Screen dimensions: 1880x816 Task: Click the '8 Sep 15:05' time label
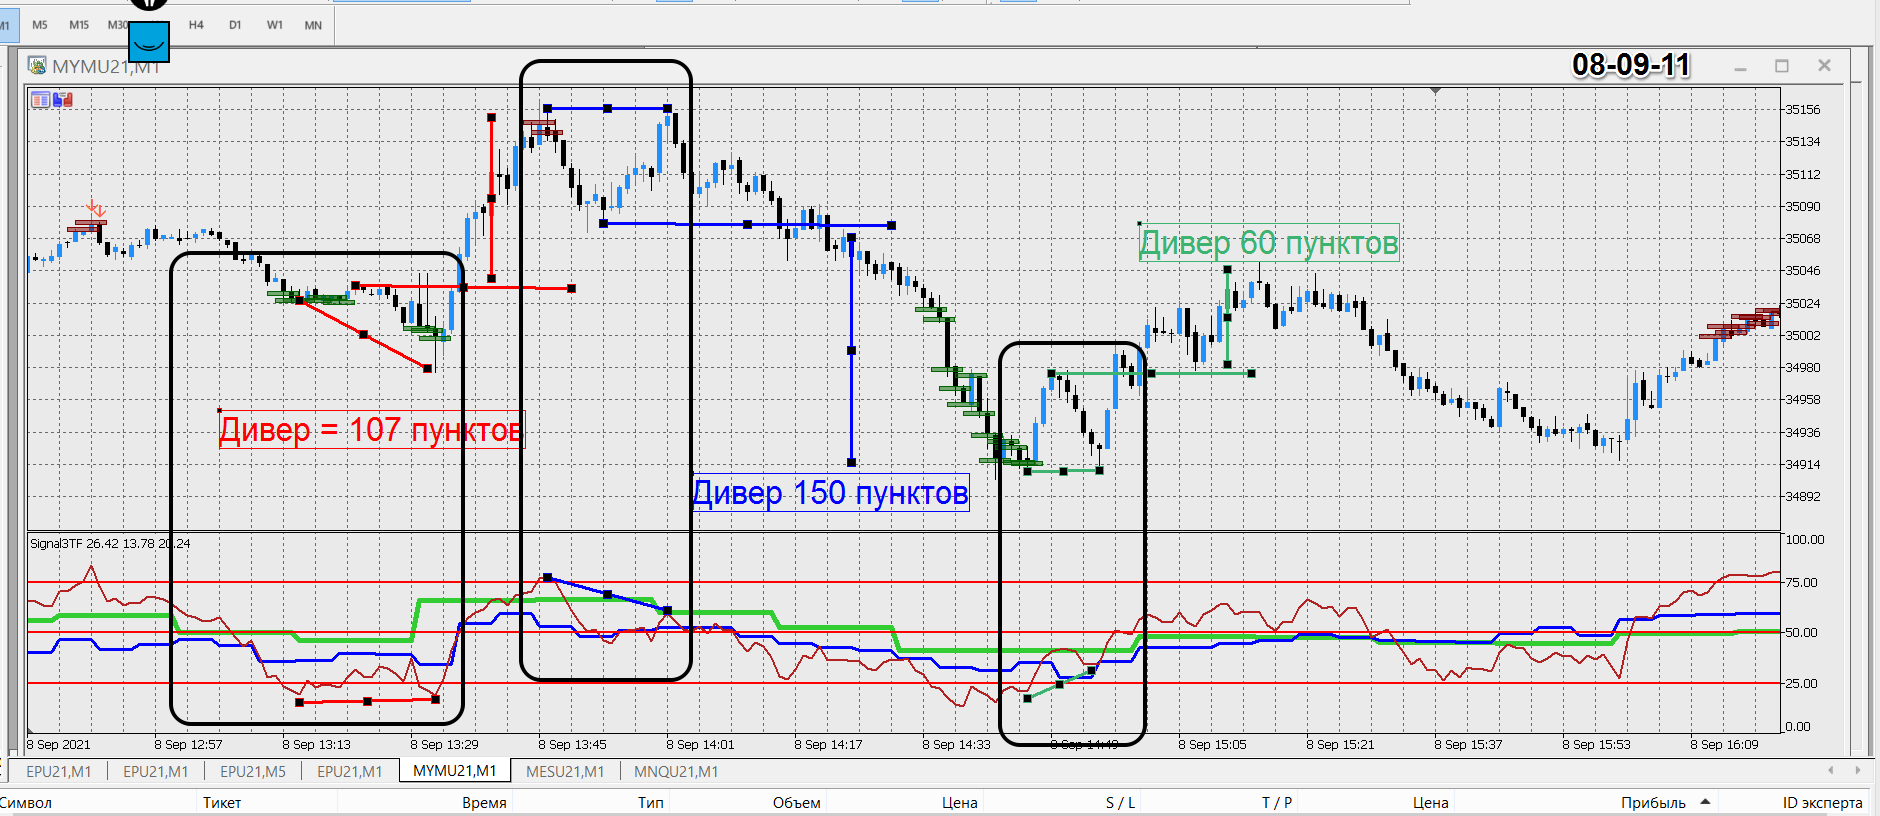click(x=1212, y=744)
